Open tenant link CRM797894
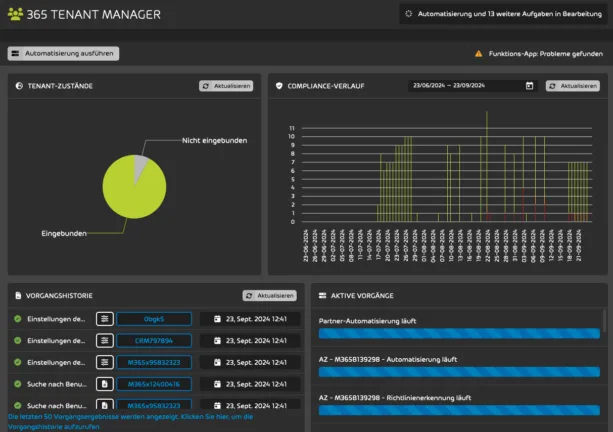Screen dimensions: 613x432 coord(153,340)
